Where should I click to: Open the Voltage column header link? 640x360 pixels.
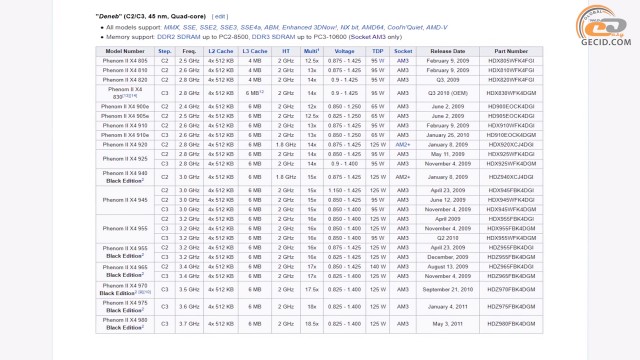point(344,51)
